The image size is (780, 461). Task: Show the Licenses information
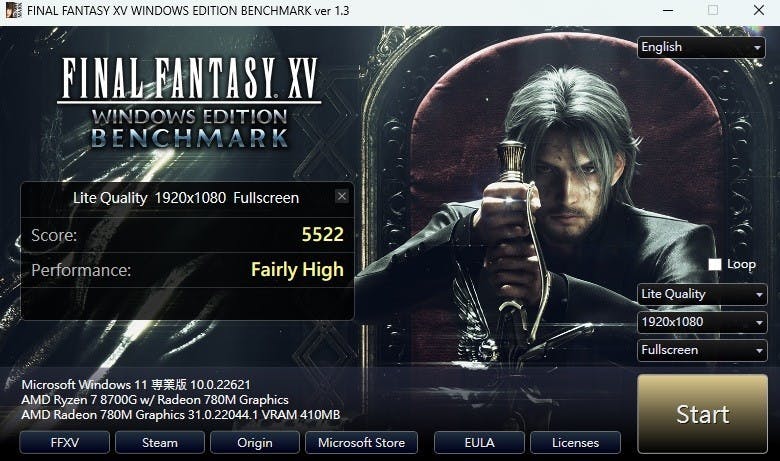pyautogui.click(x=575, y=443)
